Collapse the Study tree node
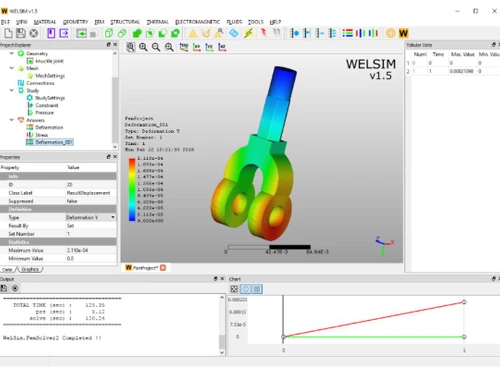 [x=12, y=90]
